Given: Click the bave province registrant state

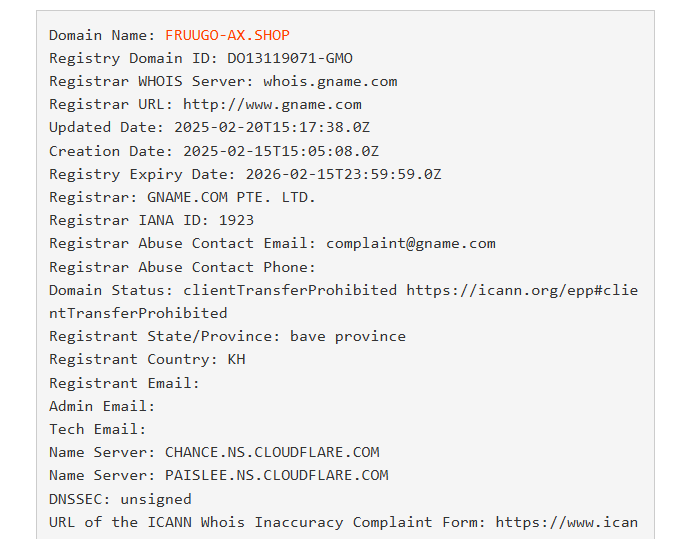Looking at the screenshot, I should click(x=348, y=336).
